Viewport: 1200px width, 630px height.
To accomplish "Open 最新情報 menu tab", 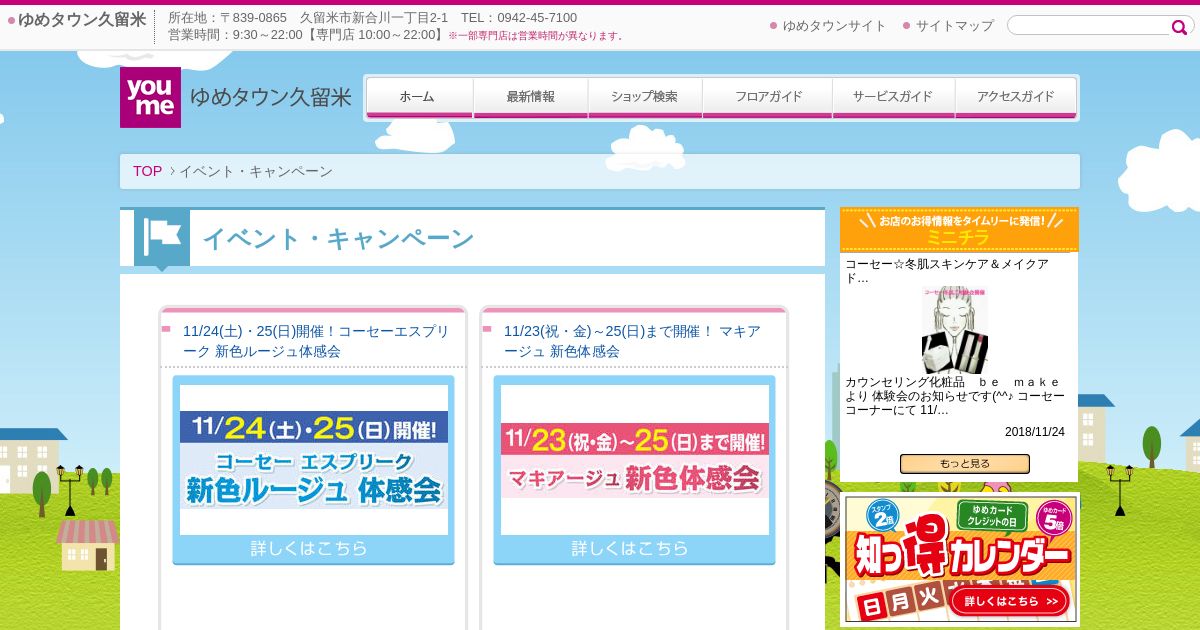I will tap(530, 97).
